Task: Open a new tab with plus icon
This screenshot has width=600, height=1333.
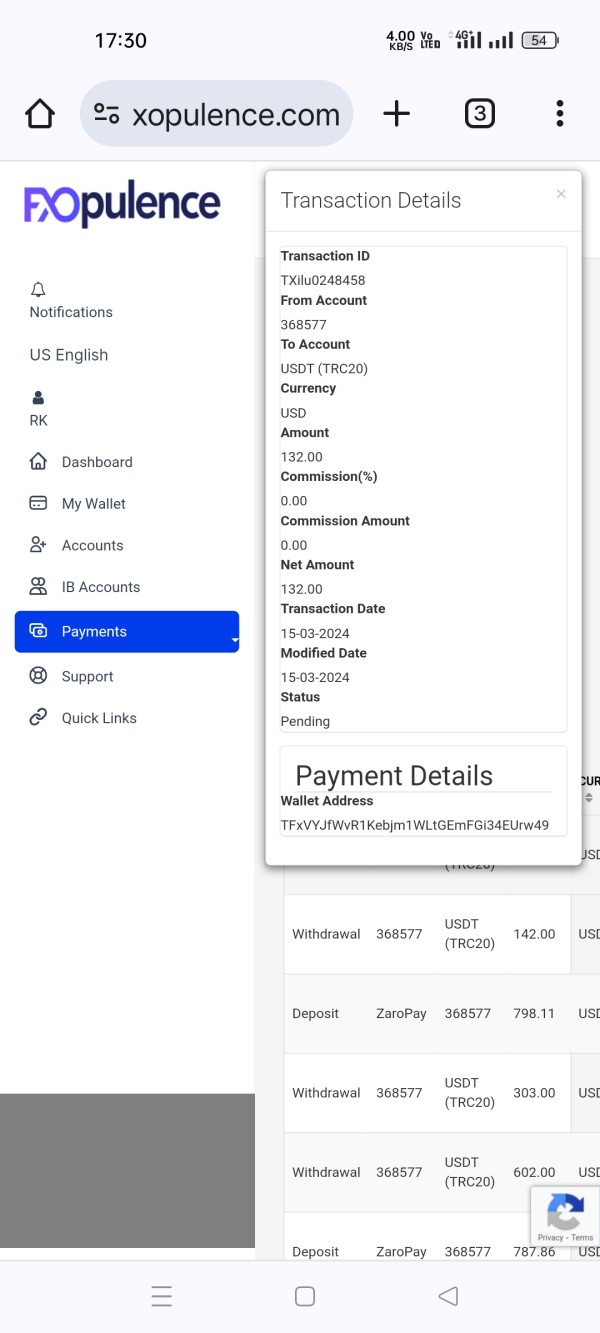Action: (x=397, y=114)
